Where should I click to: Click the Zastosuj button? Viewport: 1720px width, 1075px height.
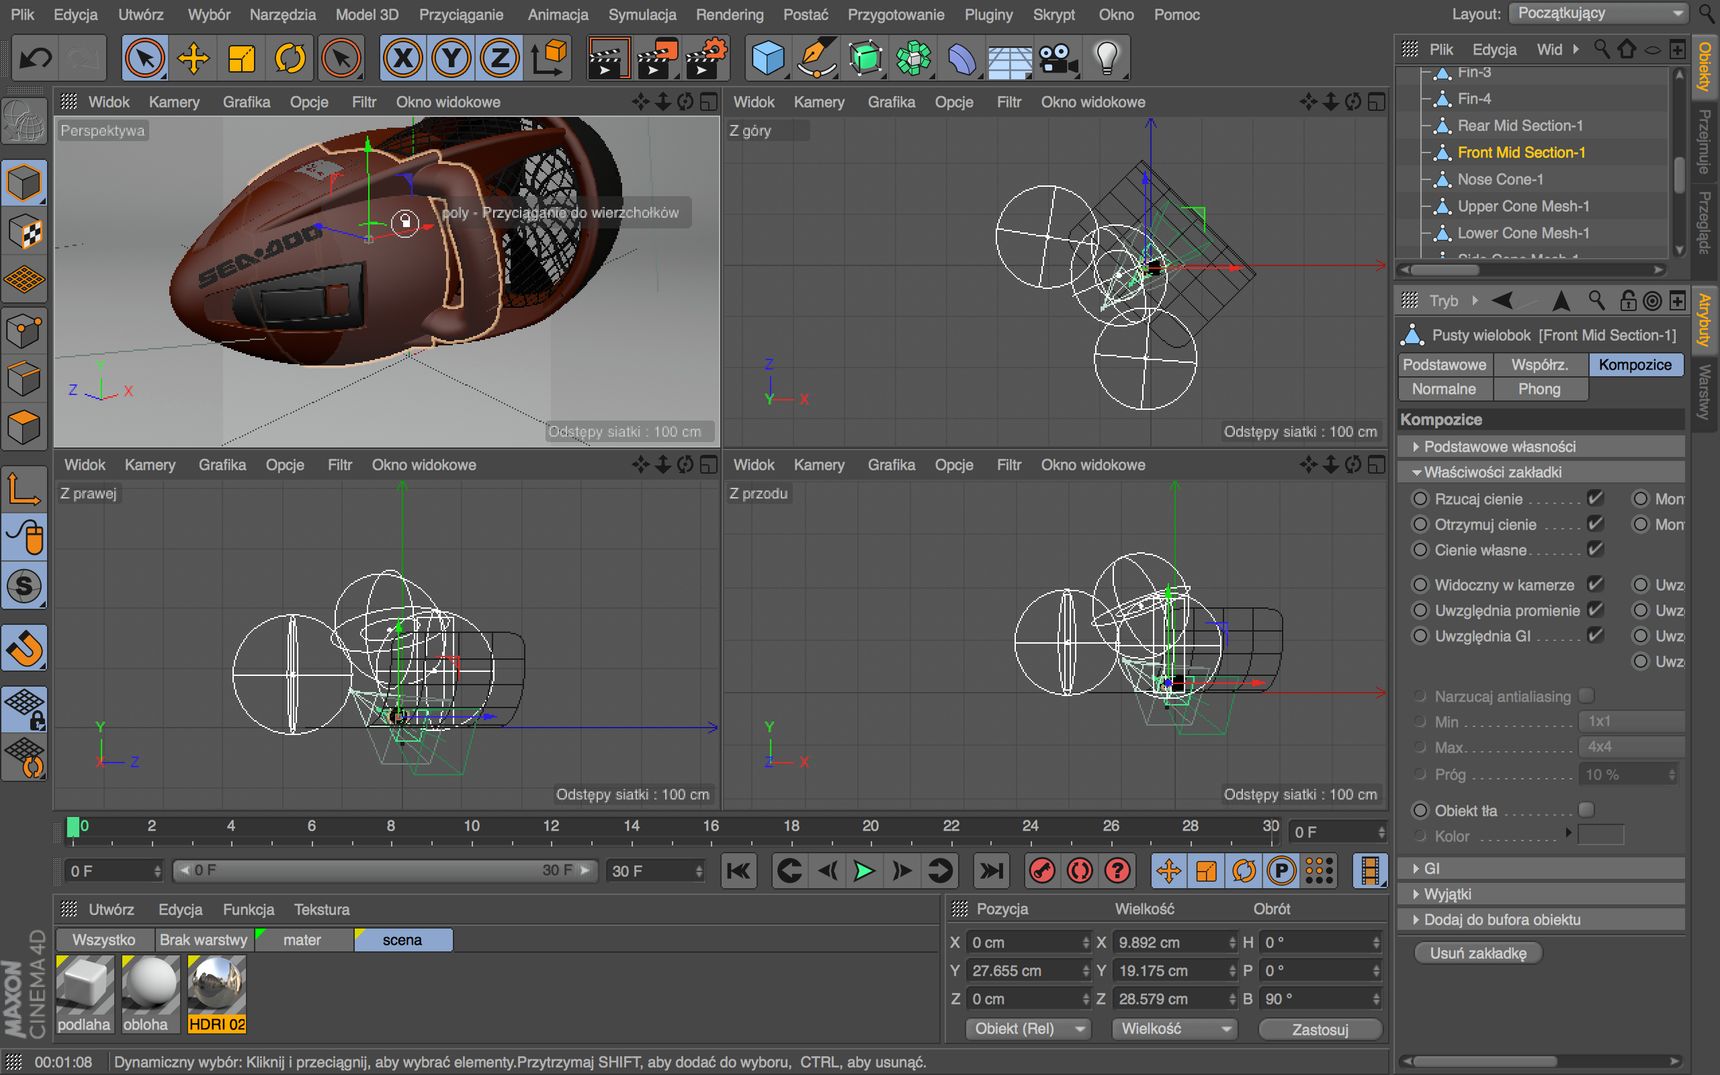pos(1320,1029)
